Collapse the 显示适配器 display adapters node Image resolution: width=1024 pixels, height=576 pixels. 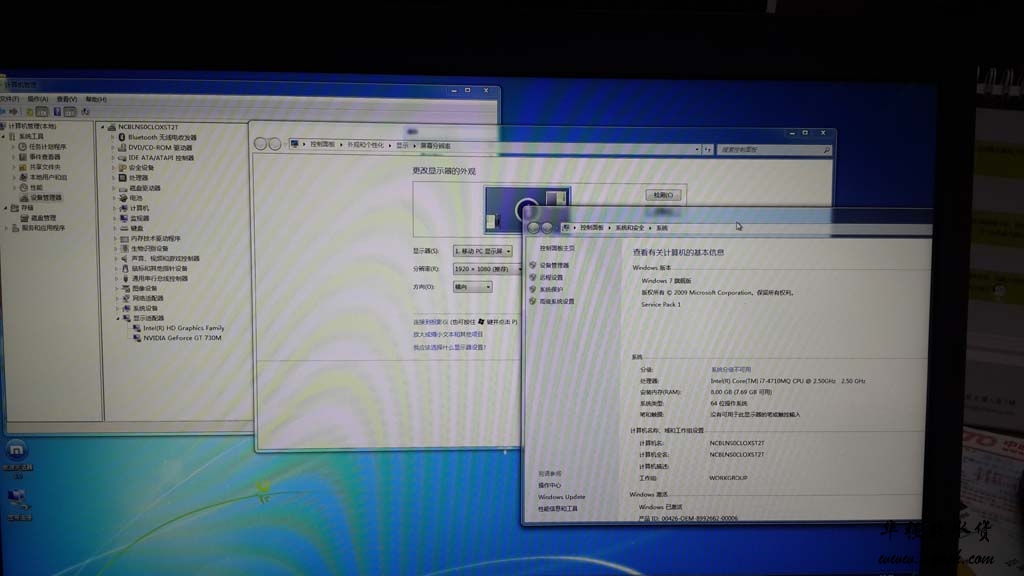(x=118, y=318)
